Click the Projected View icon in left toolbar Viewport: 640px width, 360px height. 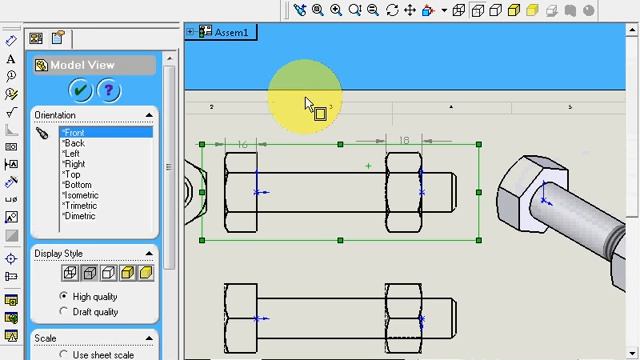(11, 318)
